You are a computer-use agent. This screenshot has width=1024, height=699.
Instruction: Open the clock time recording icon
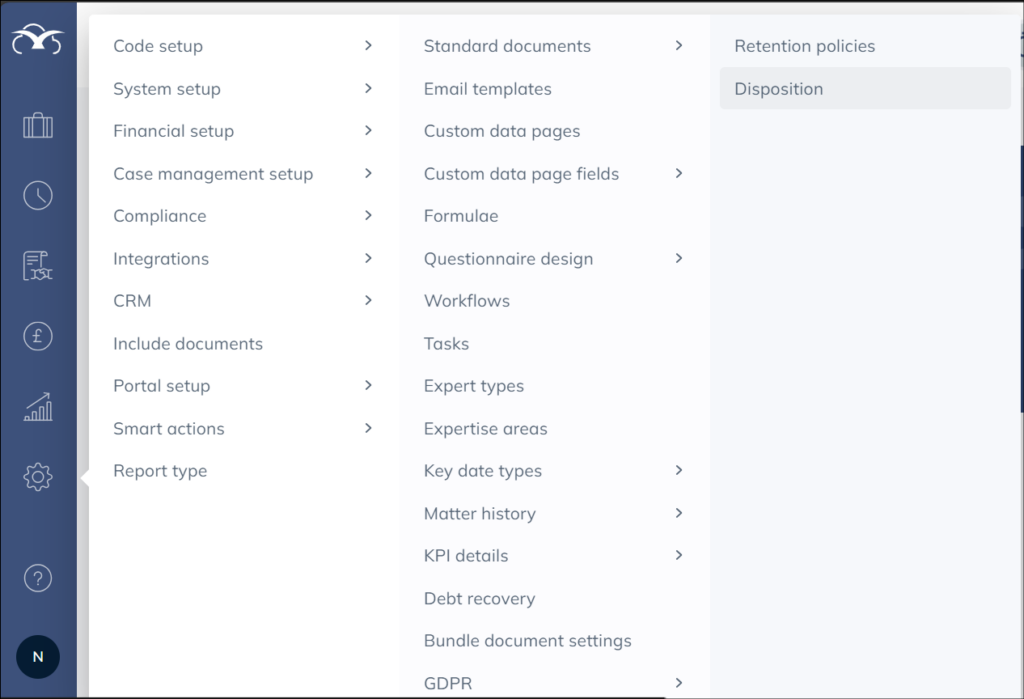(38, 195)
